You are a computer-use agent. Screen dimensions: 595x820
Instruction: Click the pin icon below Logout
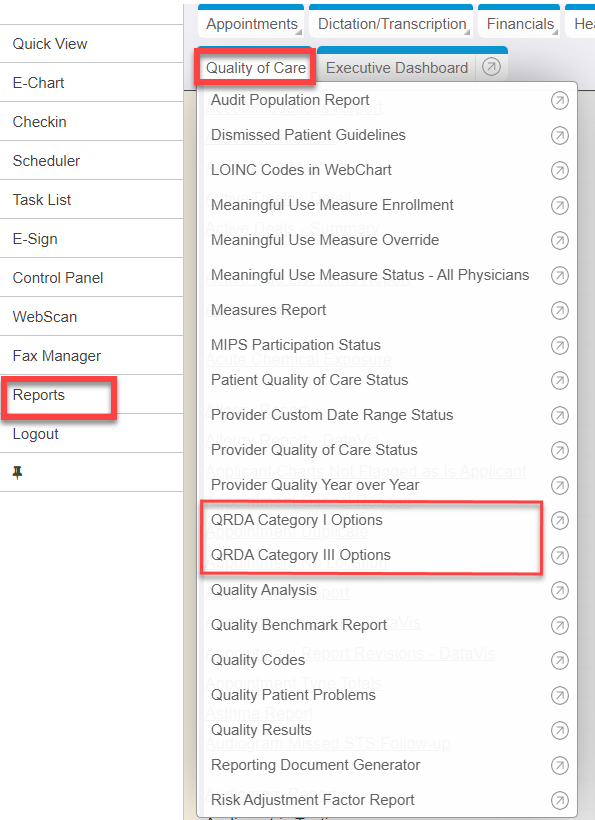pos(17,473)
